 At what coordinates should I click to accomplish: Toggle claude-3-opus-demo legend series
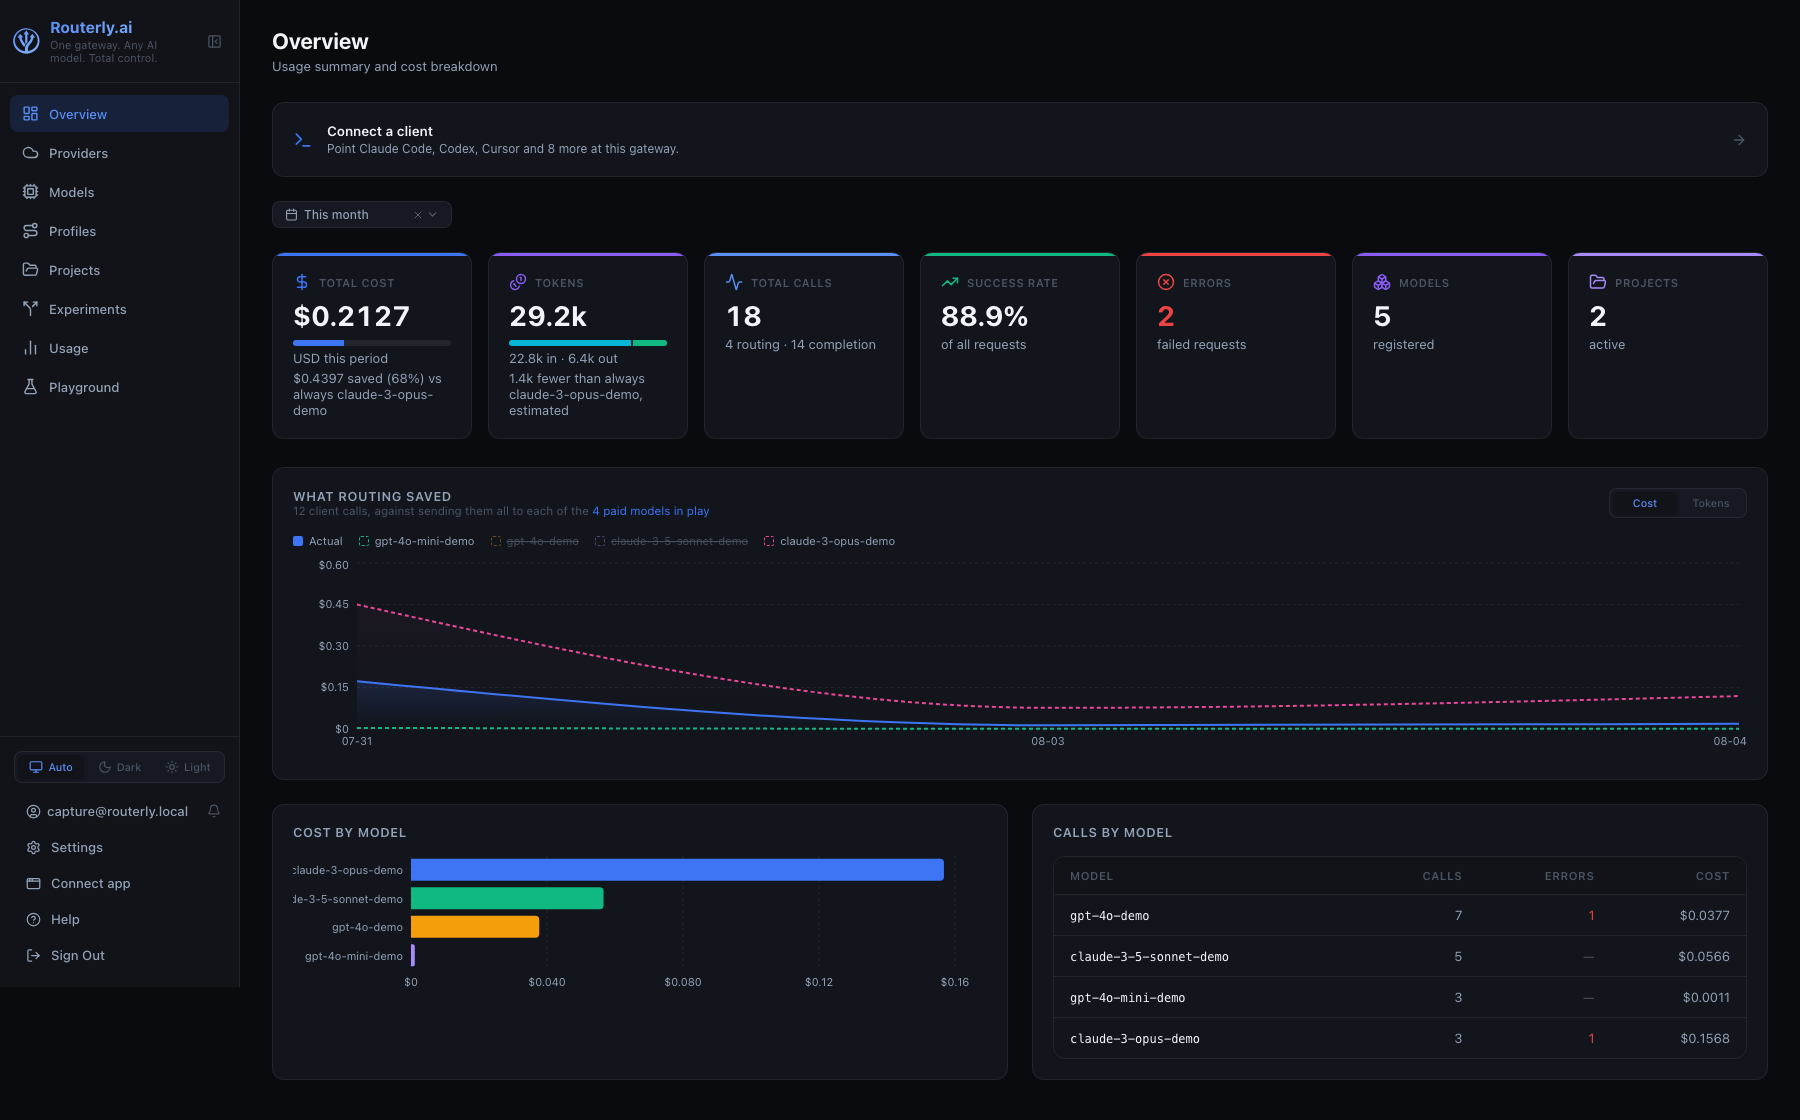830,541
